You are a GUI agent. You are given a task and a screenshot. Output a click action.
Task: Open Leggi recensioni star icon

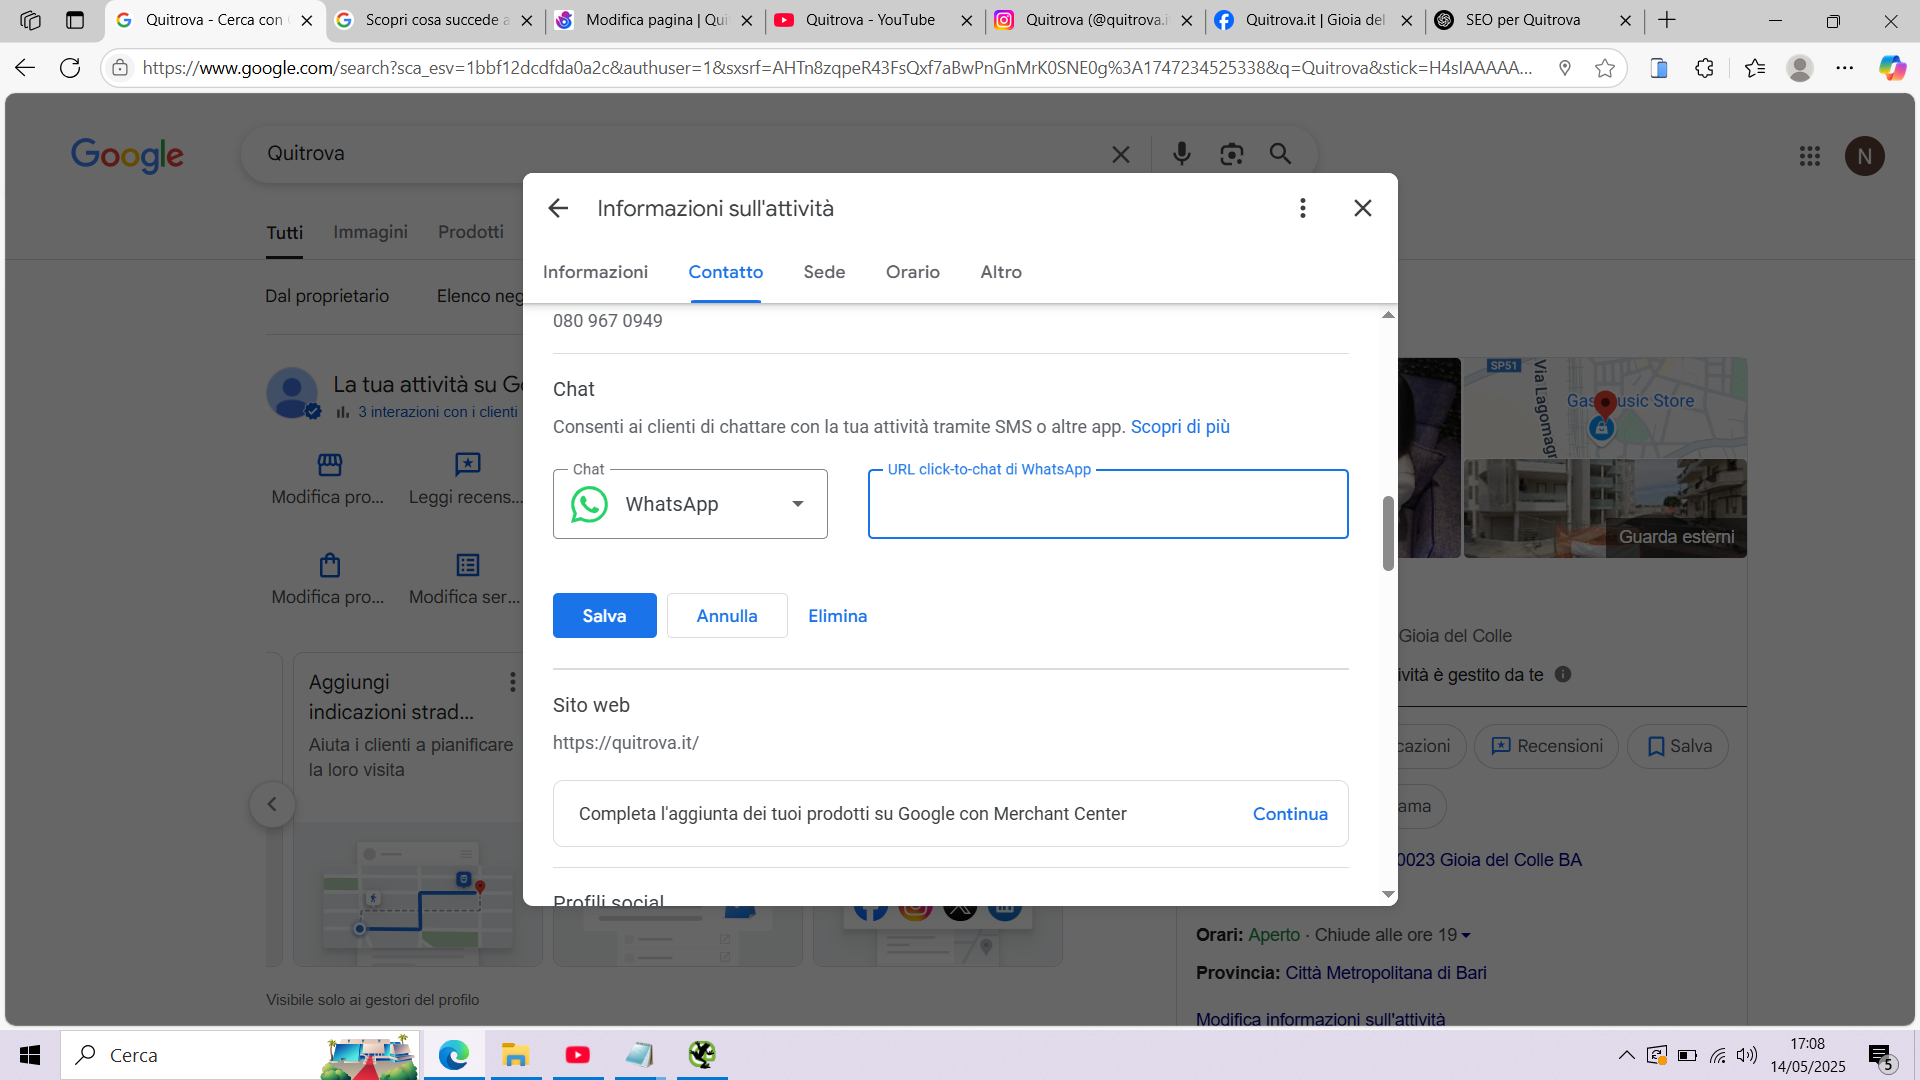point(467,465)
